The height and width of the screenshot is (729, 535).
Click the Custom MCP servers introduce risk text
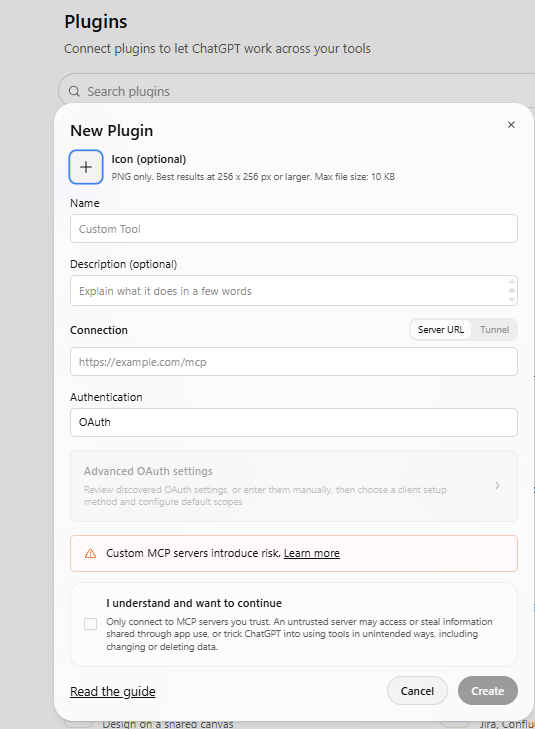point(193,553)
